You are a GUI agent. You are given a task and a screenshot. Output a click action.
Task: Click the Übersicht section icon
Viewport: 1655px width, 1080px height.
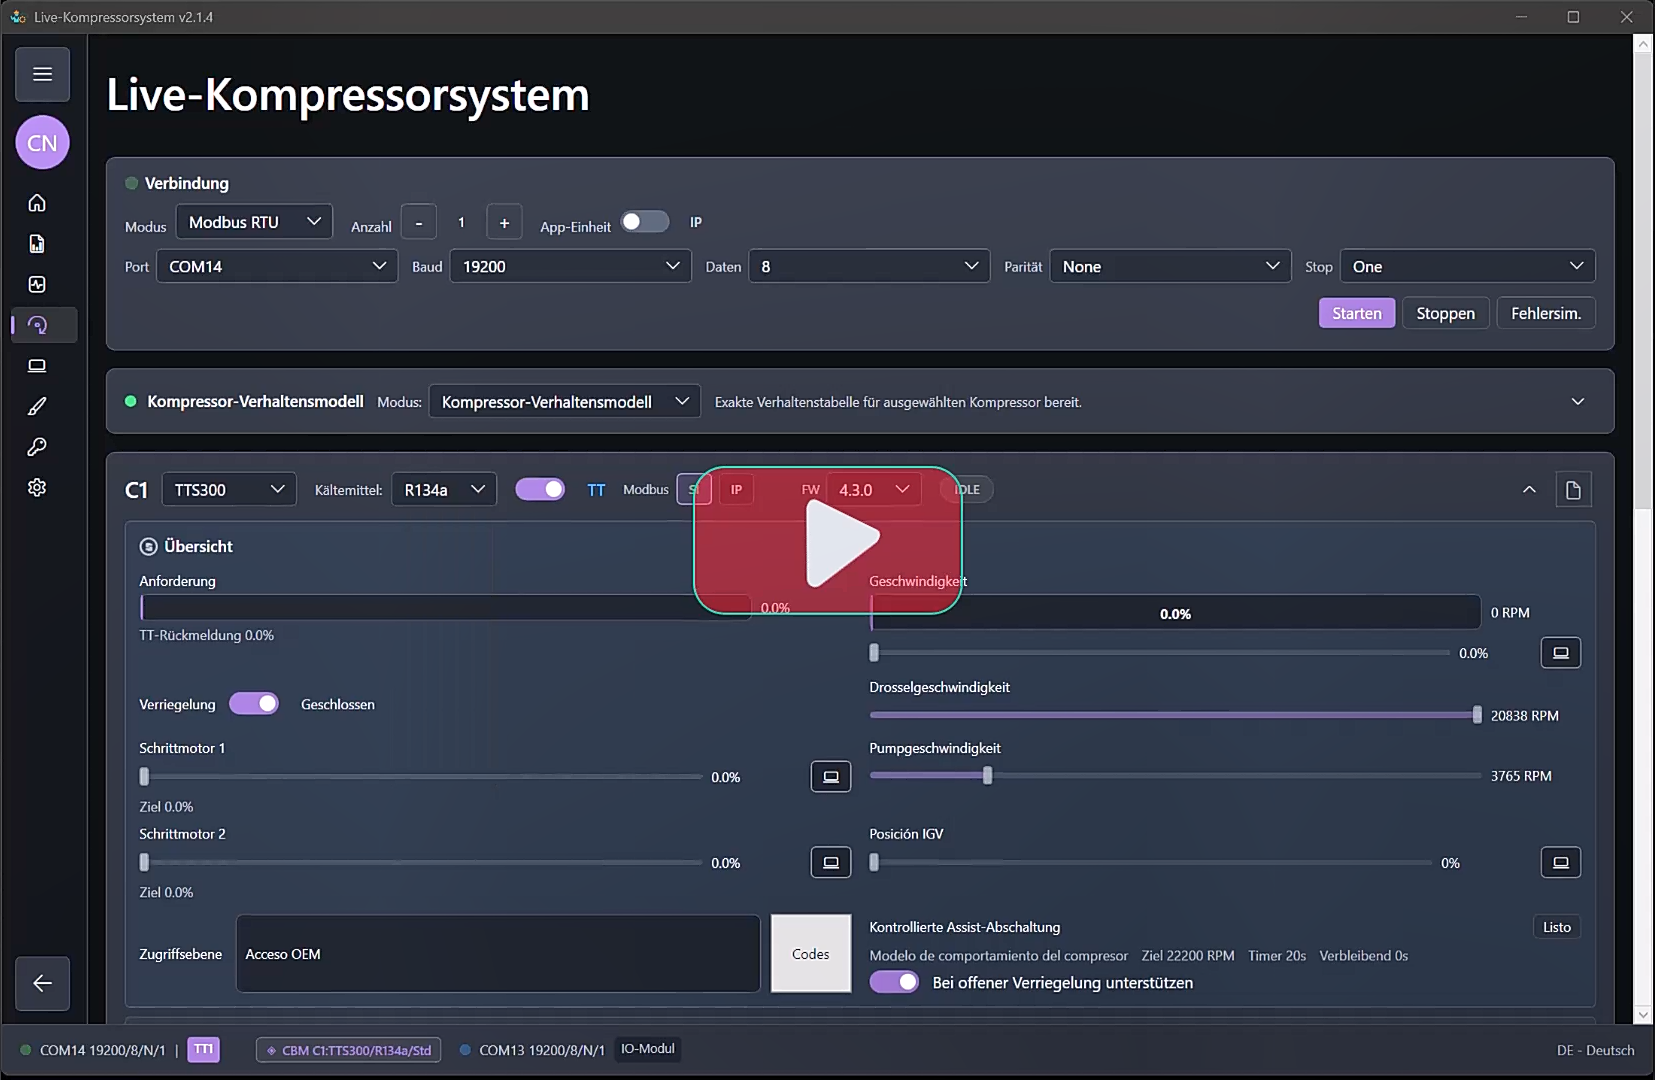point(148,546)
